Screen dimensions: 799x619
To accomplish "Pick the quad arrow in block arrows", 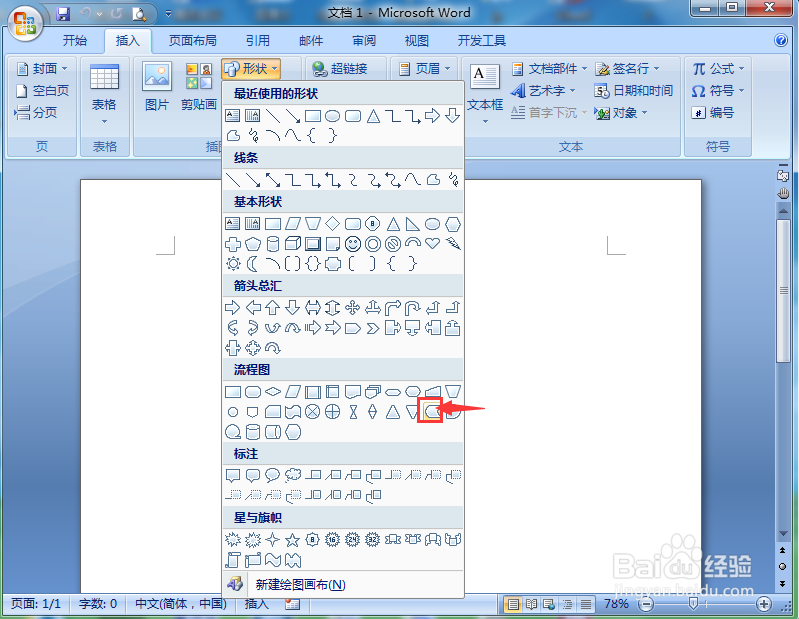I will pyautogui.click(x=353, y=308).
